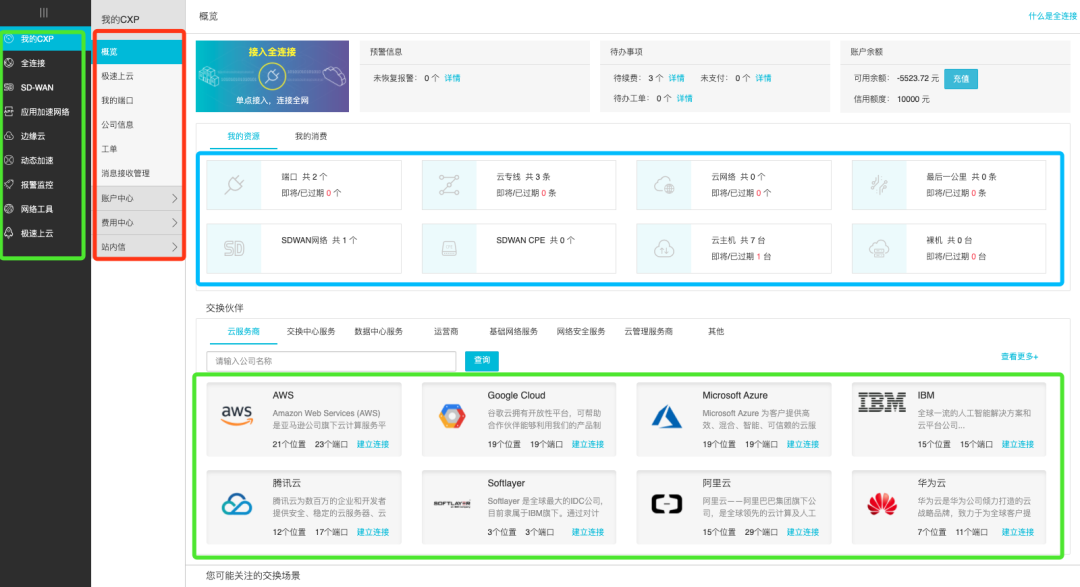Click 建立连接 link for Google Cloud

[x=588, y=444]
